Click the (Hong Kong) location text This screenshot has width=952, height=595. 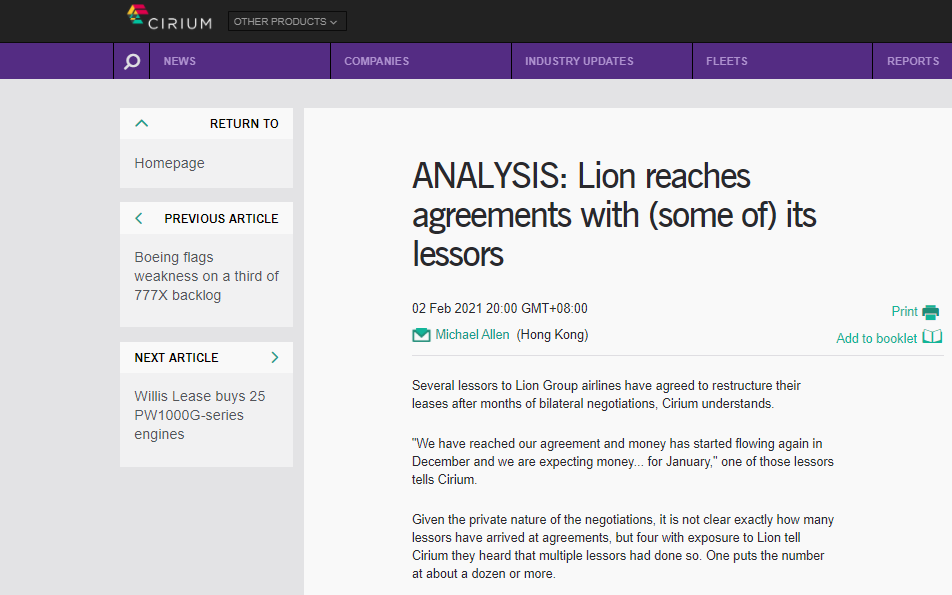552,335
